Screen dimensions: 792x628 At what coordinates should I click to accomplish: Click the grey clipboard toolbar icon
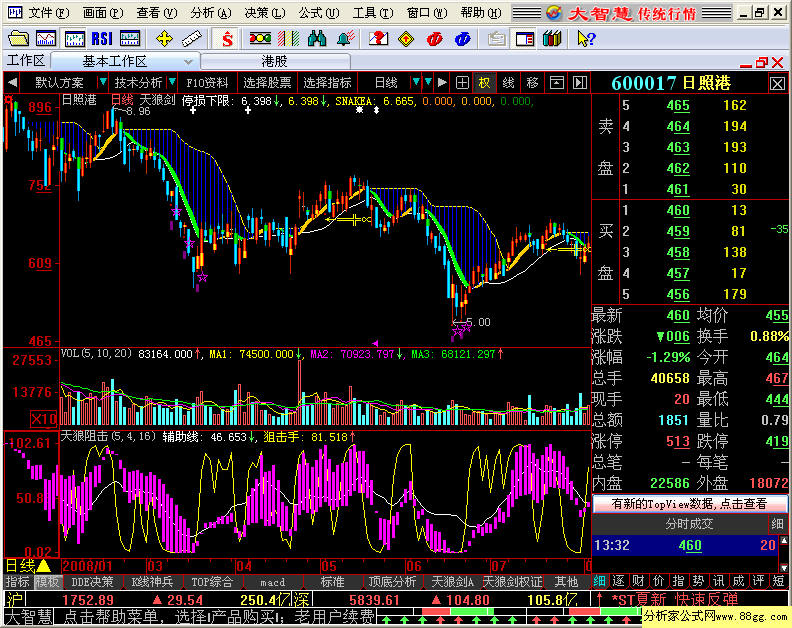coord(497,38)
